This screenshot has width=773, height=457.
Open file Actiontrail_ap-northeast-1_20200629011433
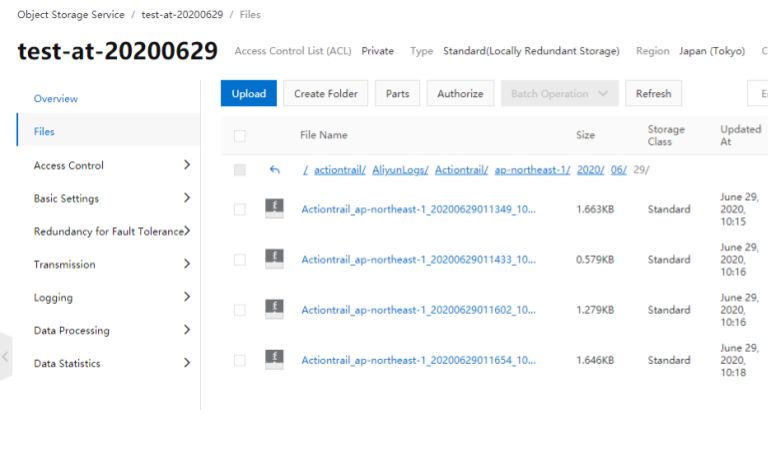click(419, 260)
